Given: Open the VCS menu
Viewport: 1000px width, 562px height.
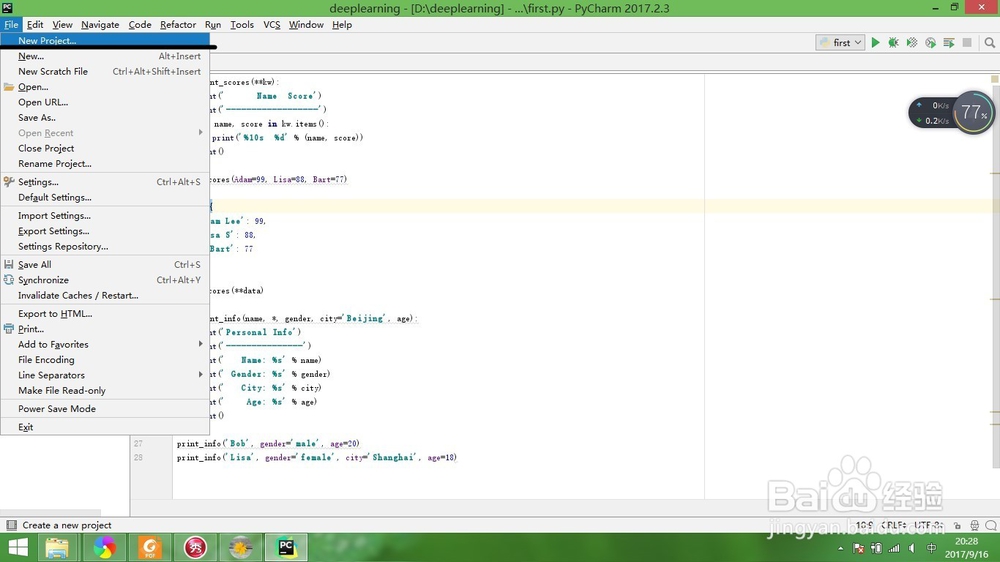Looking at the screenshot, I should pyautogui.click(x=272, y=24).
